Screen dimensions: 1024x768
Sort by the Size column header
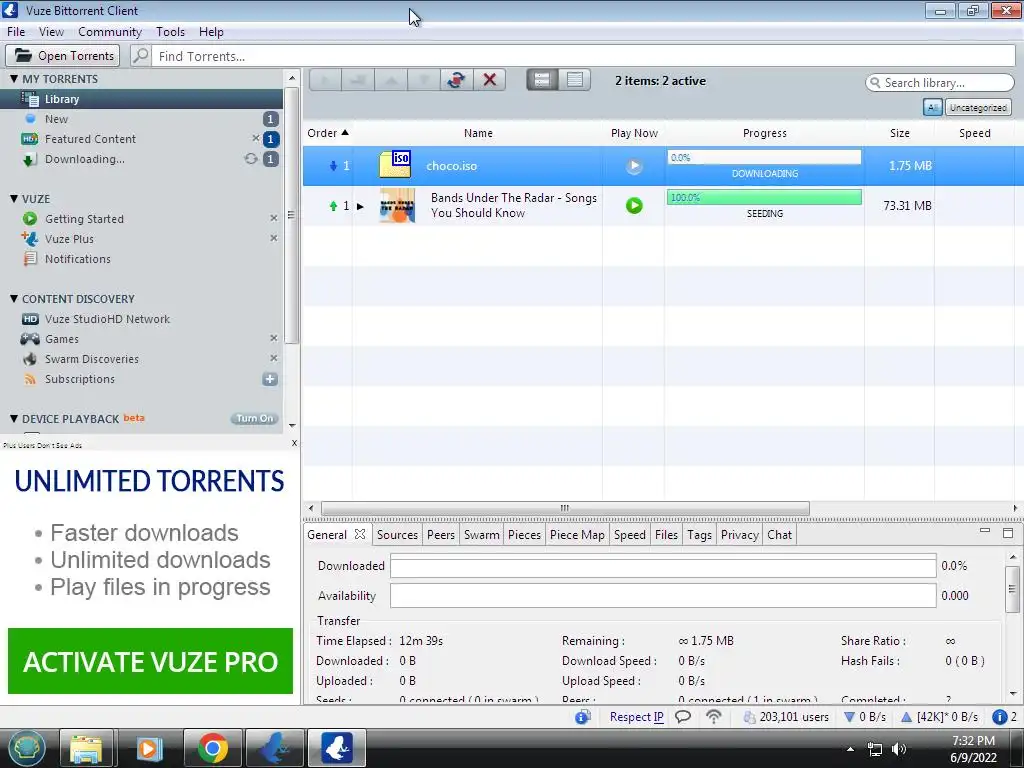(899, 133)
